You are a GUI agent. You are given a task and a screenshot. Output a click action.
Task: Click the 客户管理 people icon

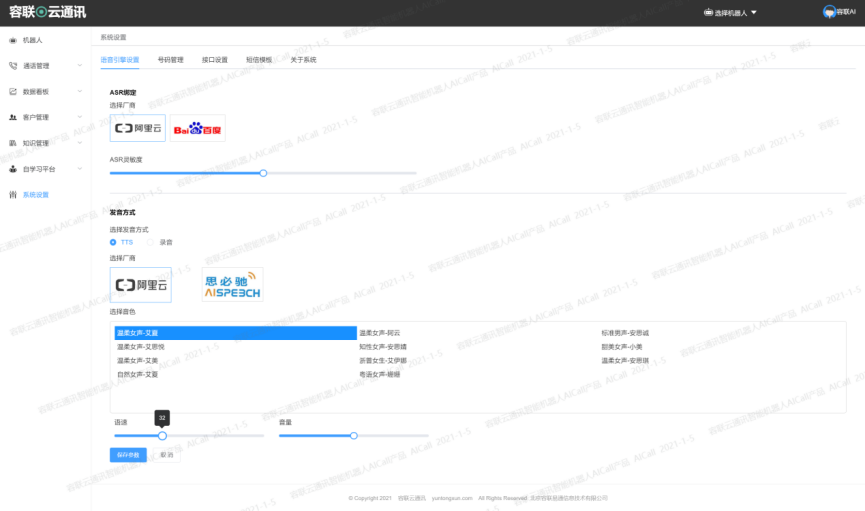click(x=13, y=117)
